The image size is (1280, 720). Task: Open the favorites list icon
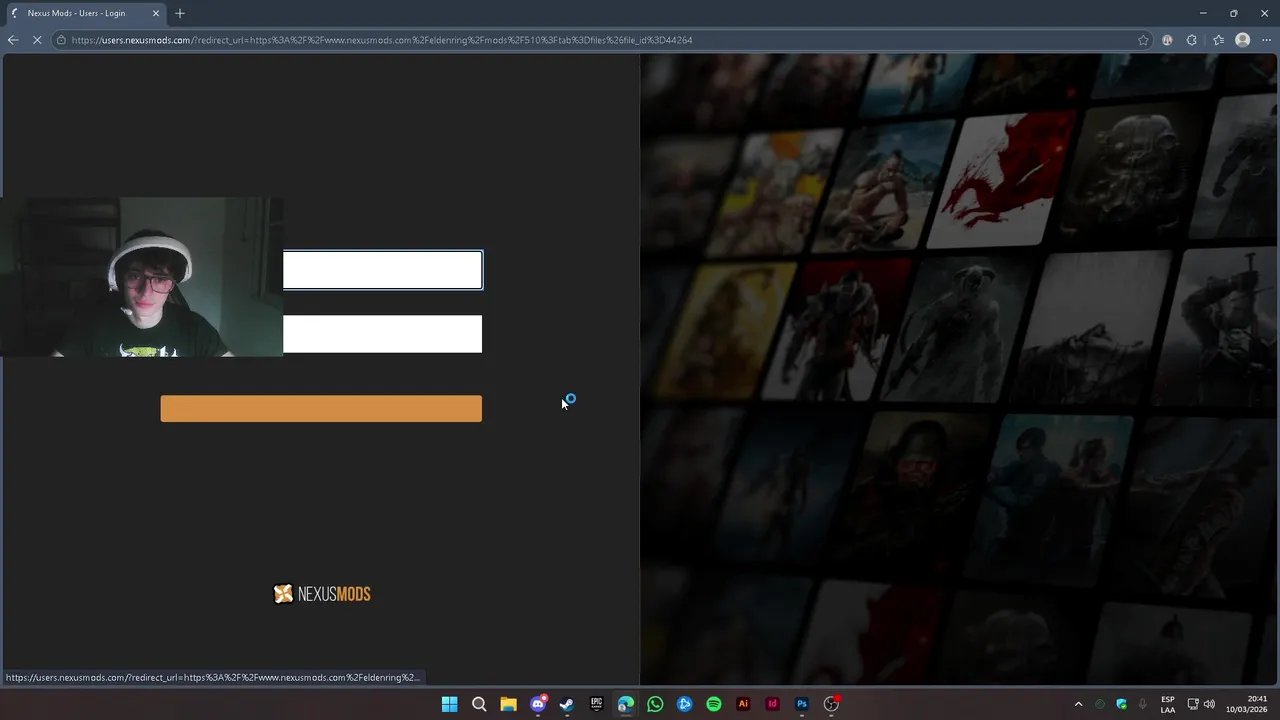pyautogui.click(x=1218, y=40)
